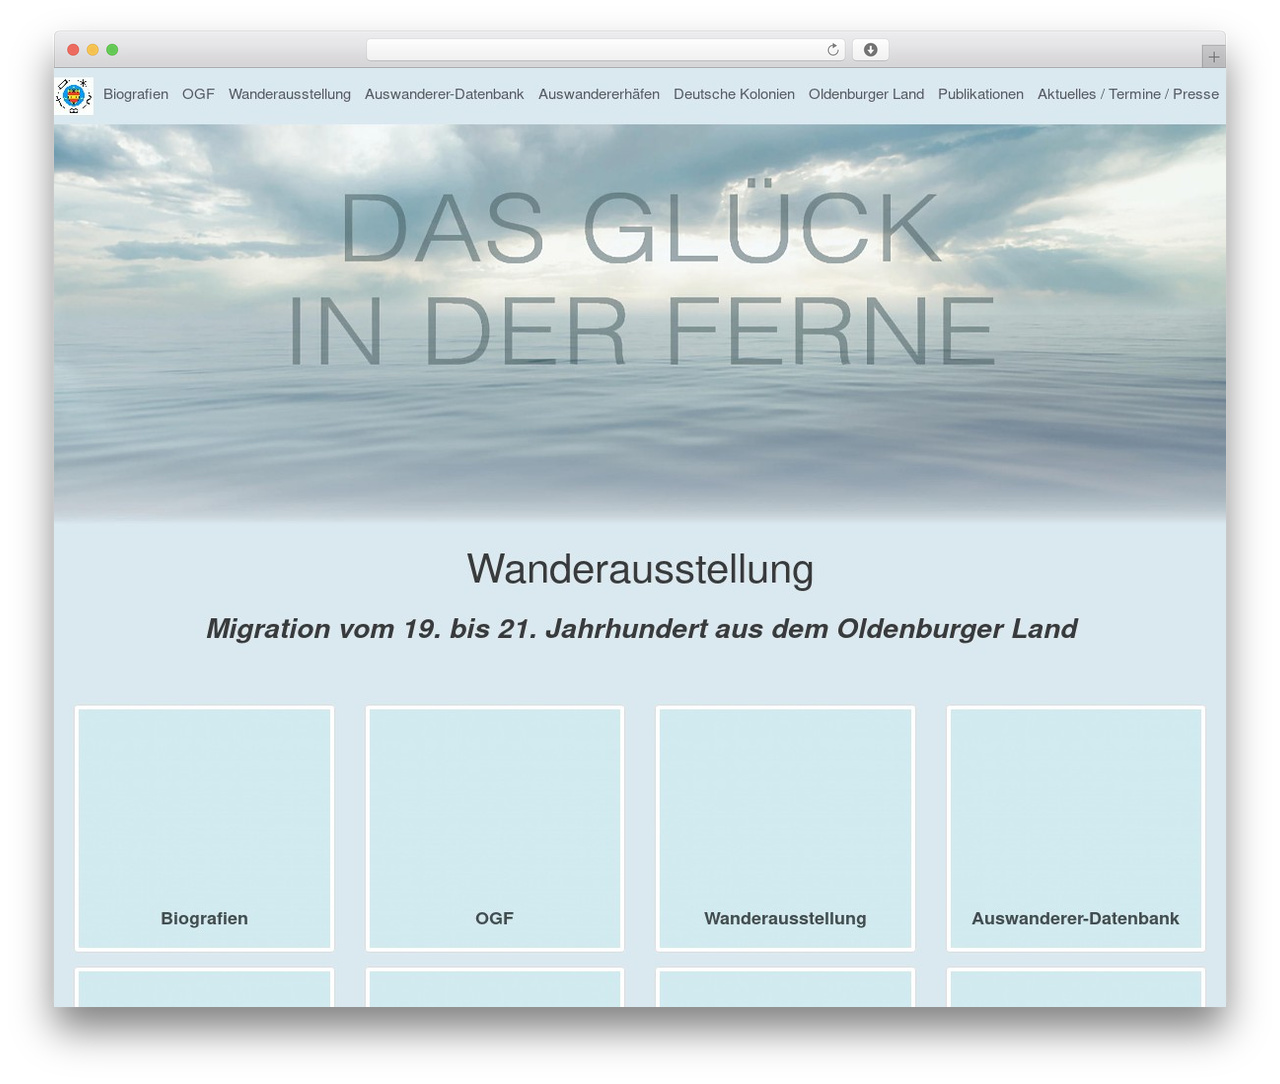Reload page with the refresh icon
The width and height of the screenshot is (1280, 1084).
point(832,50)
